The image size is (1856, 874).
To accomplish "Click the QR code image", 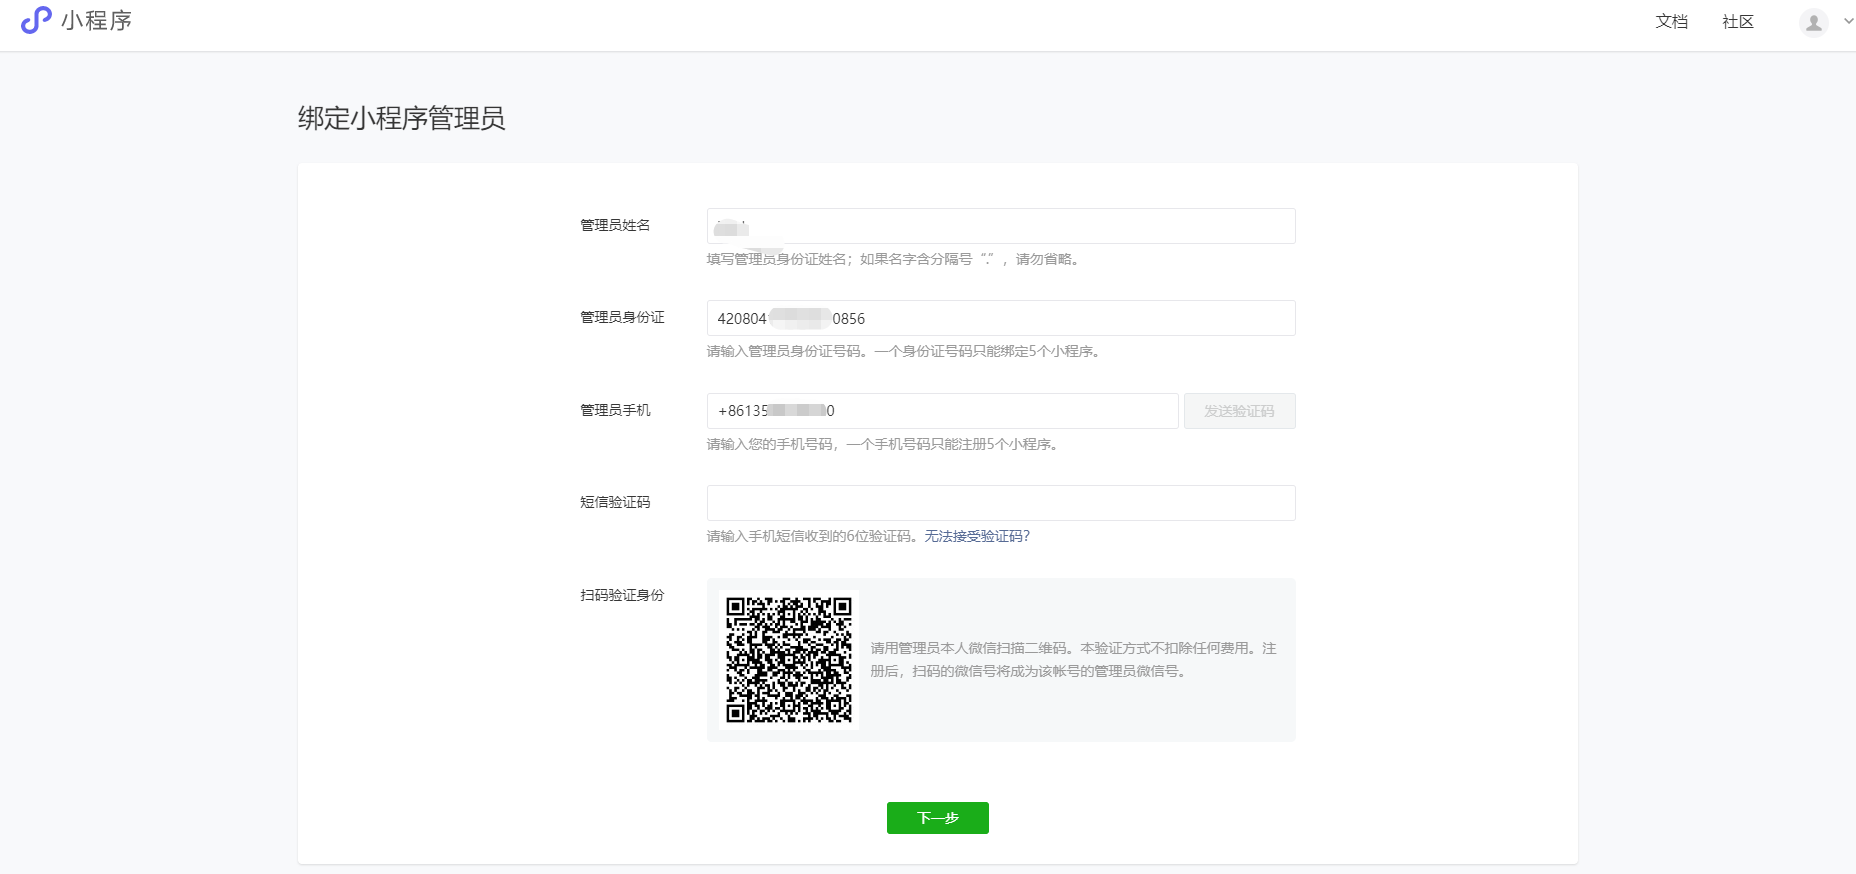I will pyautogui.click(x=789, y=660).
